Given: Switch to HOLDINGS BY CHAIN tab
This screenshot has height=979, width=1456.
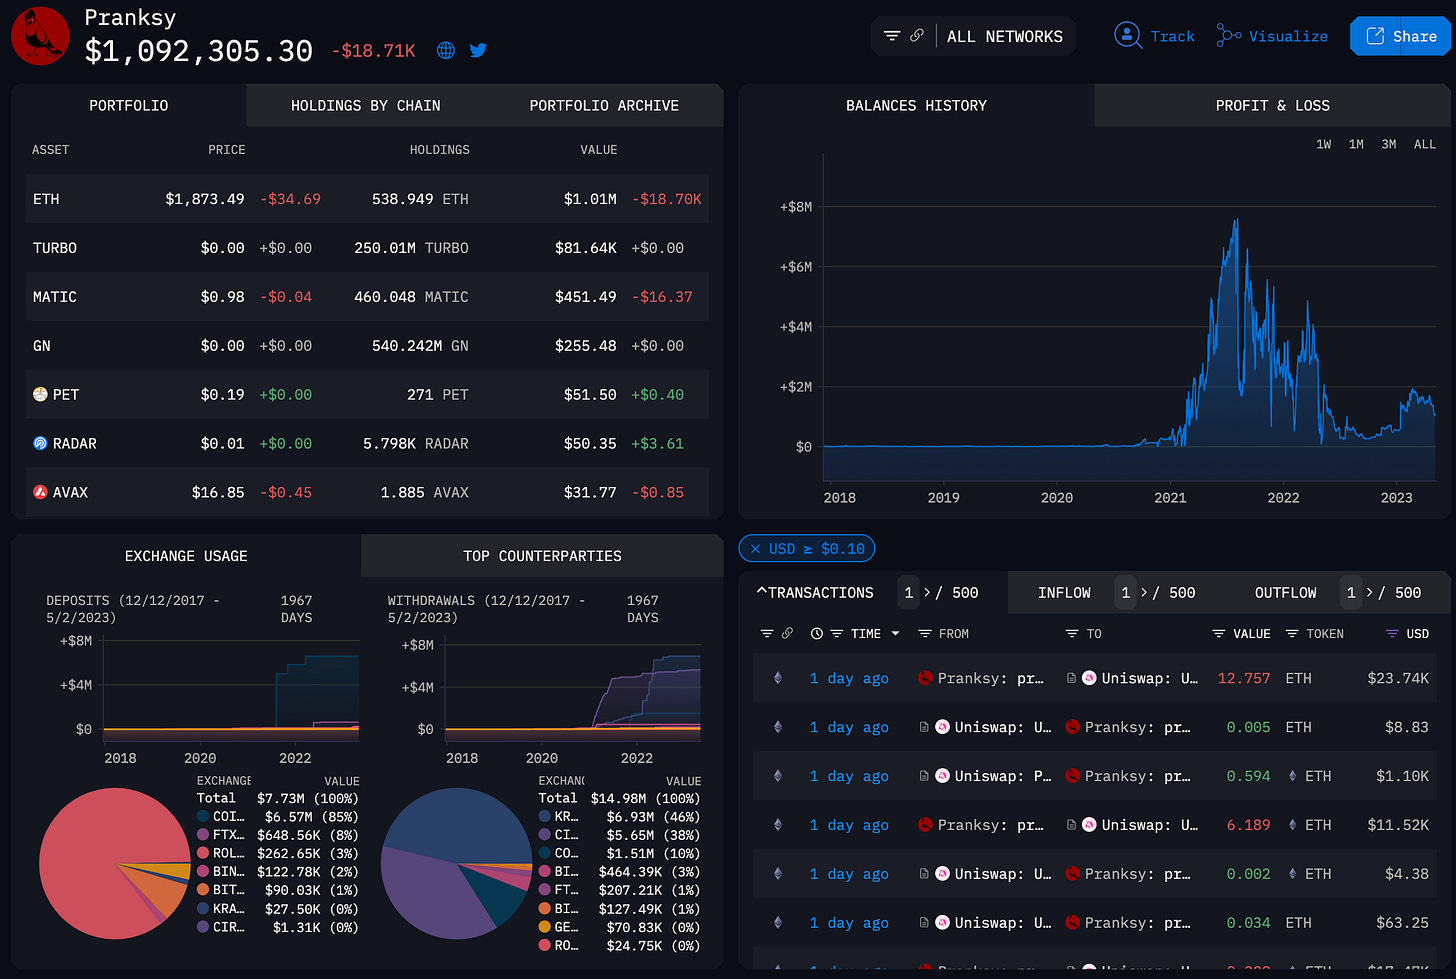Looking at the screenshot, I should tap(365, 105).
